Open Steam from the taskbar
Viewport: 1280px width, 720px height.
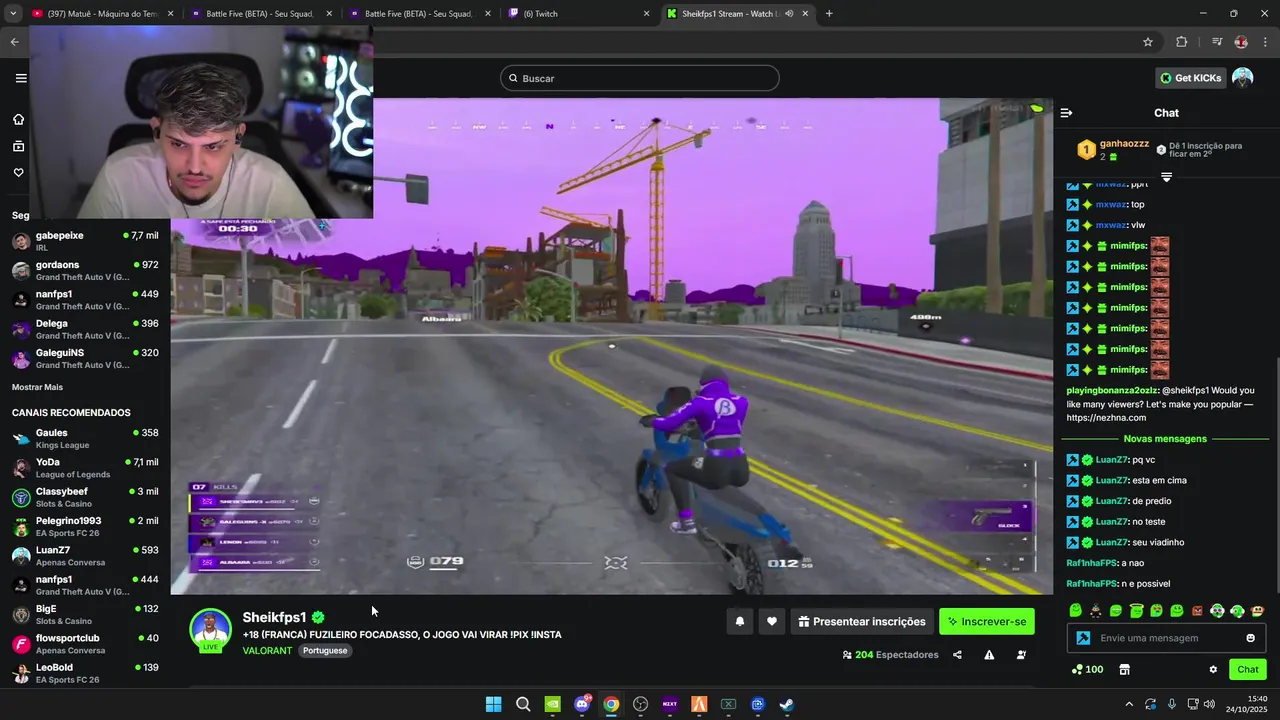coord(787,704)
